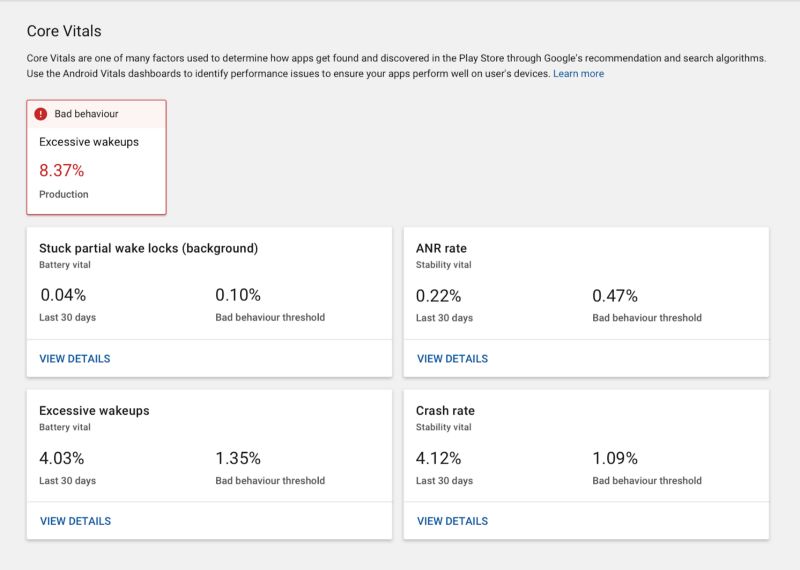The image size is (800, 570).
Task: Click the 4.12% crash rate value
Action: (439, 458)
